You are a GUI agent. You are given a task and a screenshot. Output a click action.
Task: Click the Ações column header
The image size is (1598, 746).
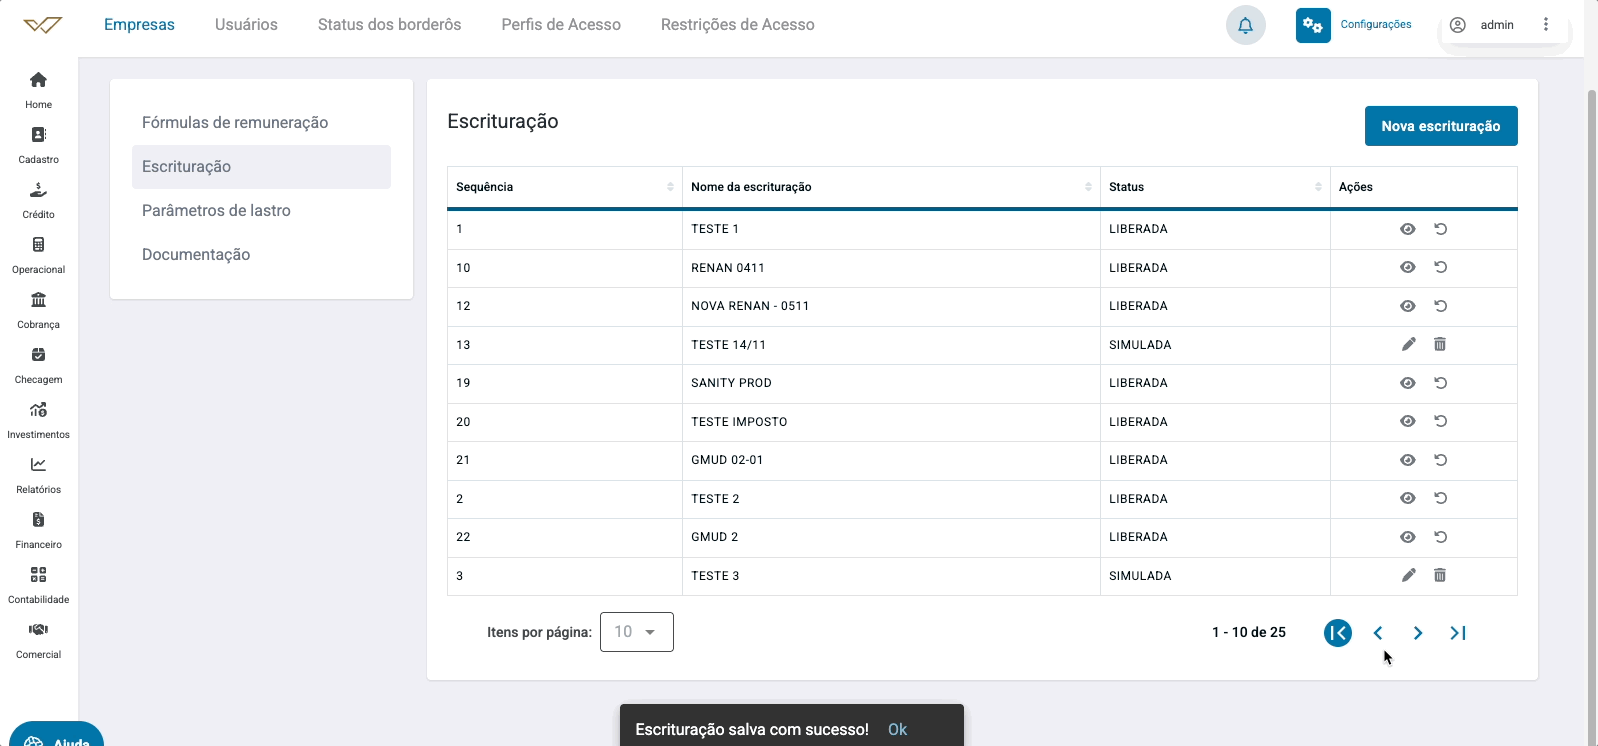pos(1356,187)
